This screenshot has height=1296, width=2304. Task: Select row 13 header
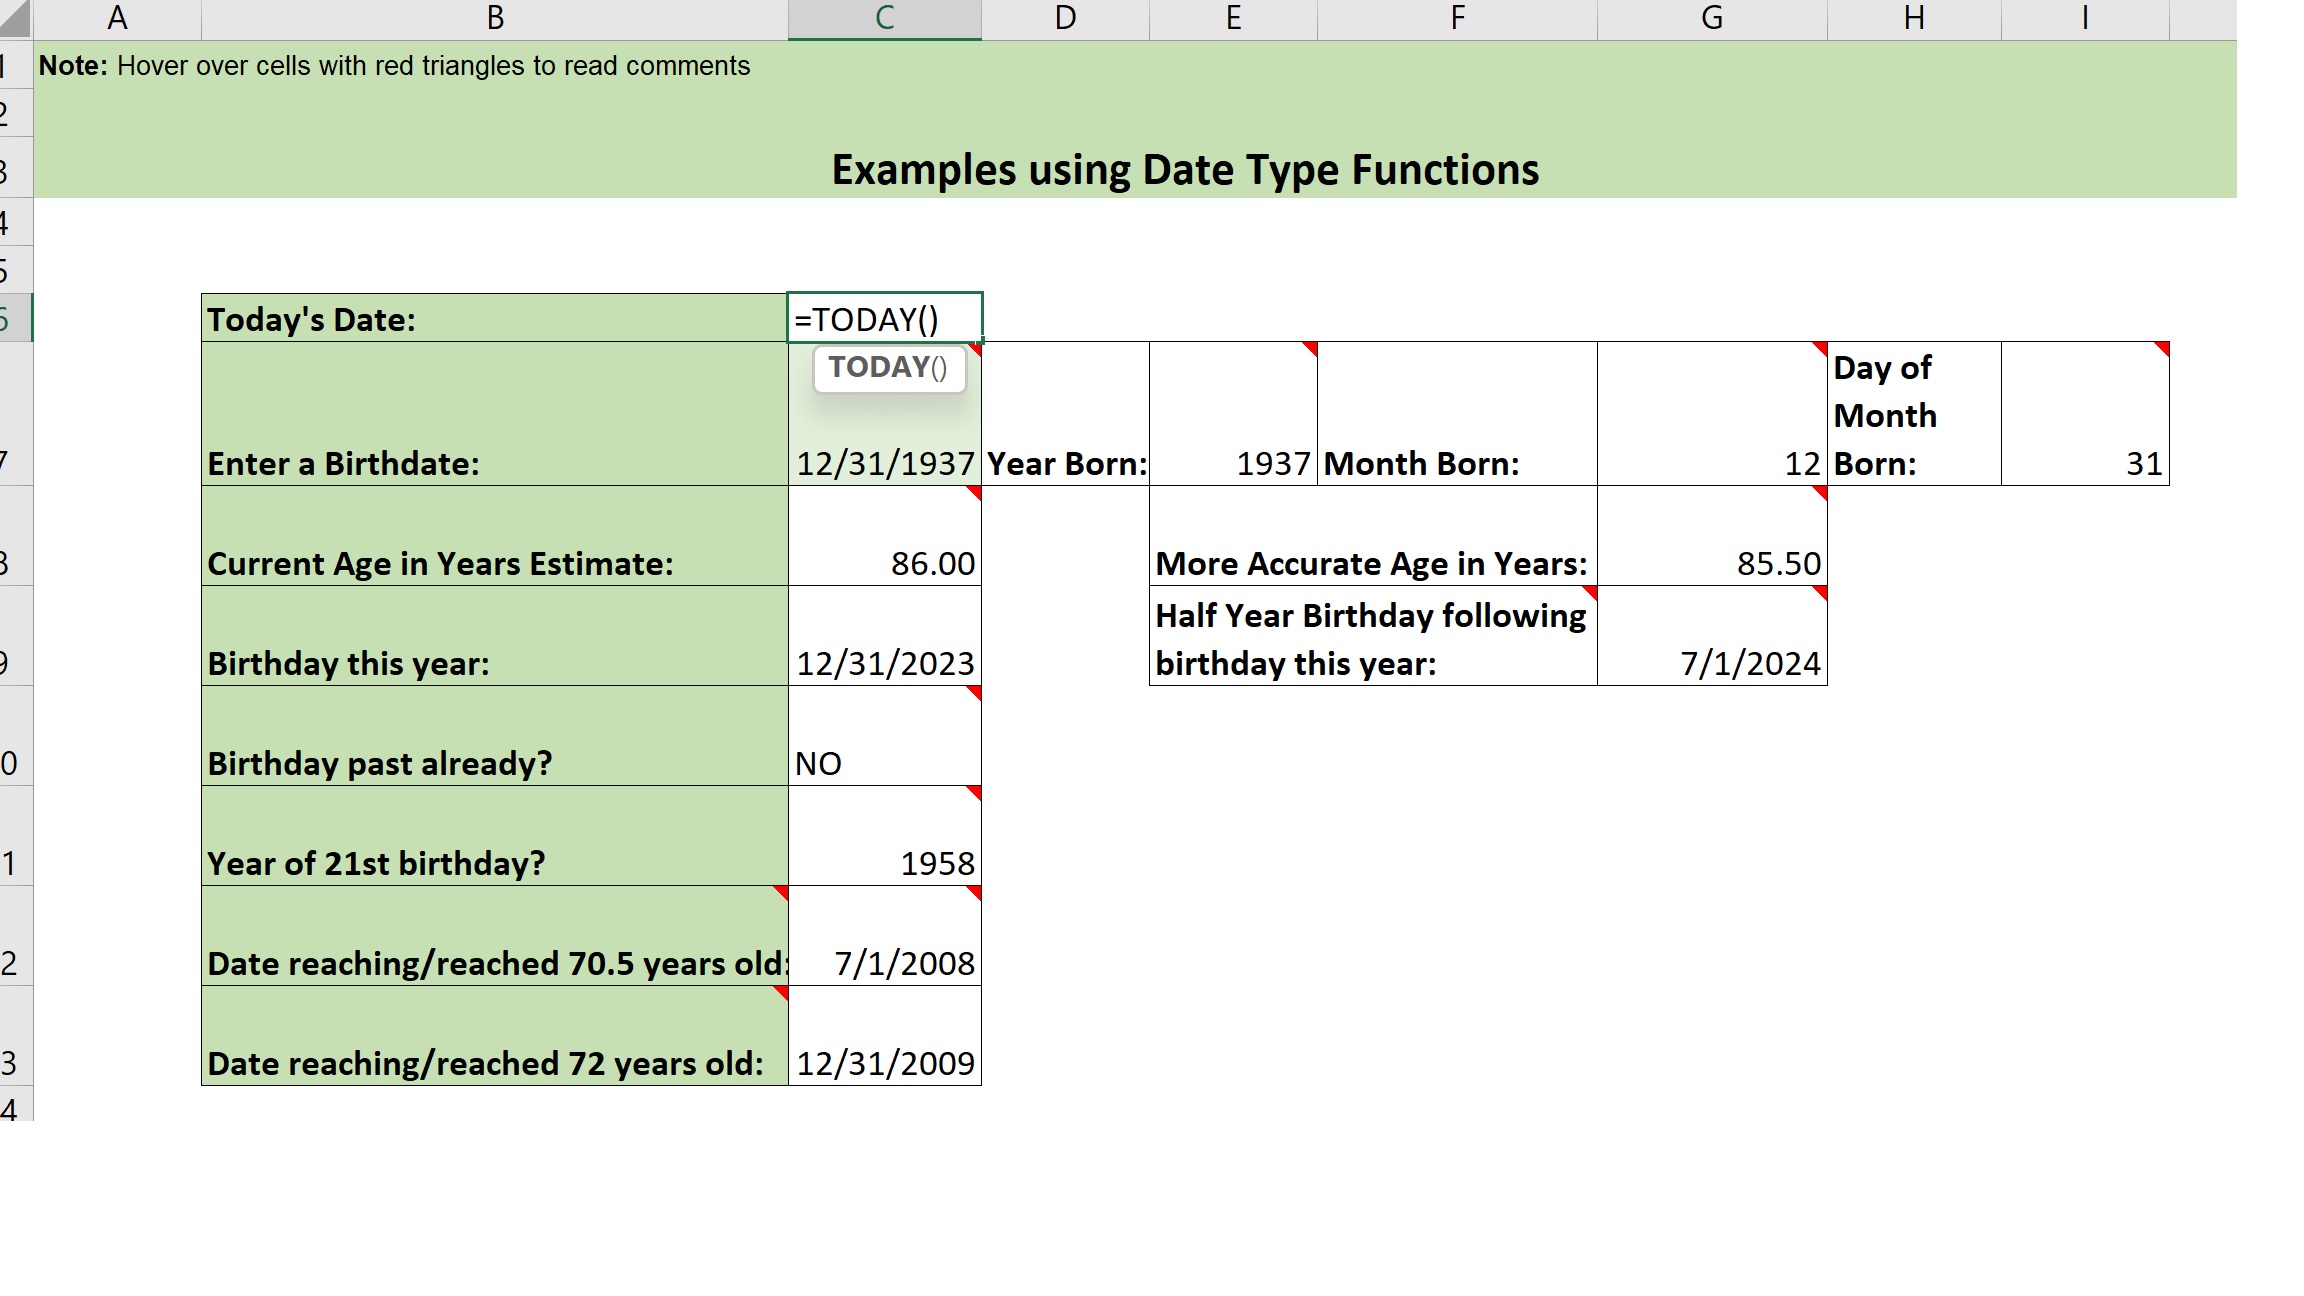pyautogui.click(x=16, y=1036)
